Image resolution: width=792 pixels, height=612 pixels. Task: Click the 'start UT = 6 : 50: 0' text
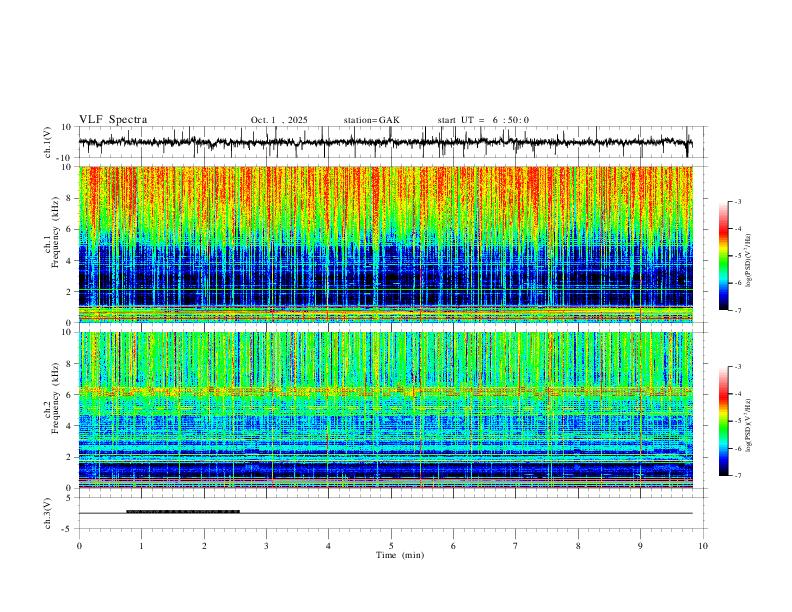pos(483,120)
